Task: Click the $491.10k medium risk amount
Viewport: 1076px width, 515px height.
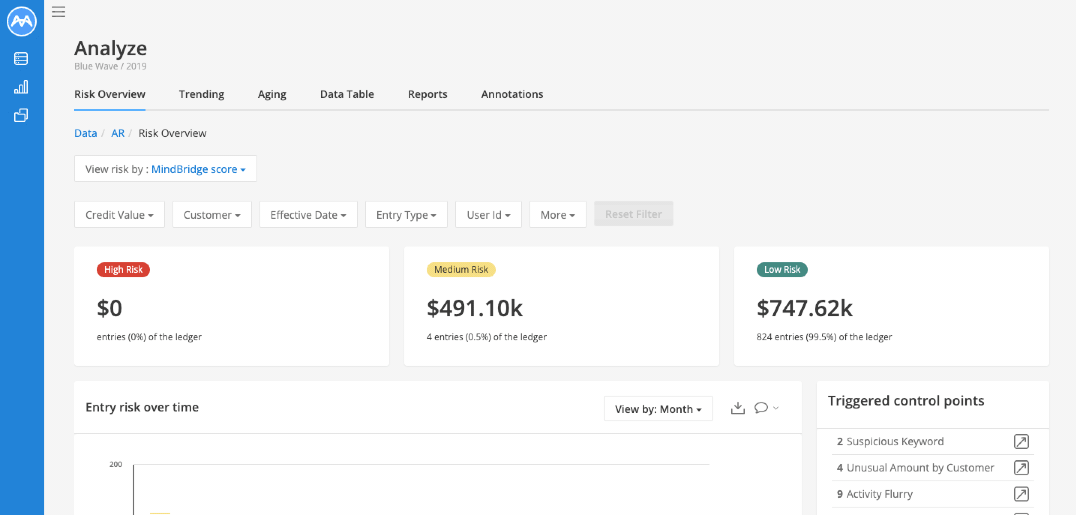Action: (x=475, y=308)
